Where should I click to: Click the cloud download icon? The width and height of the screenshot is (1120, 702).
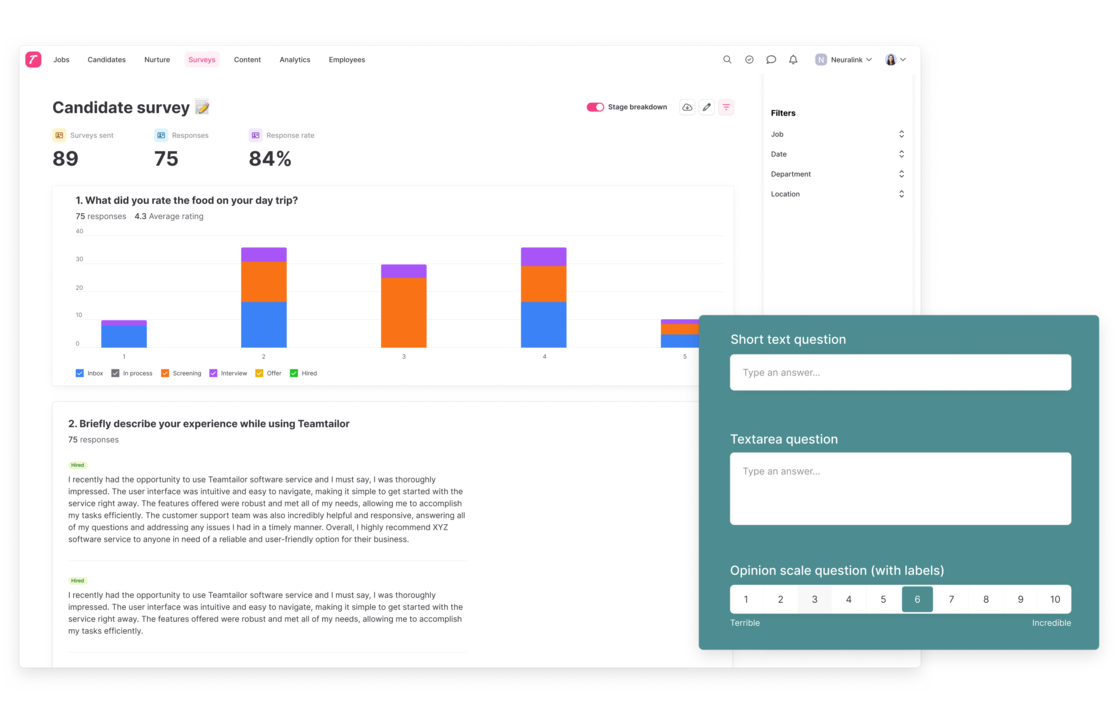click(686, 107)
